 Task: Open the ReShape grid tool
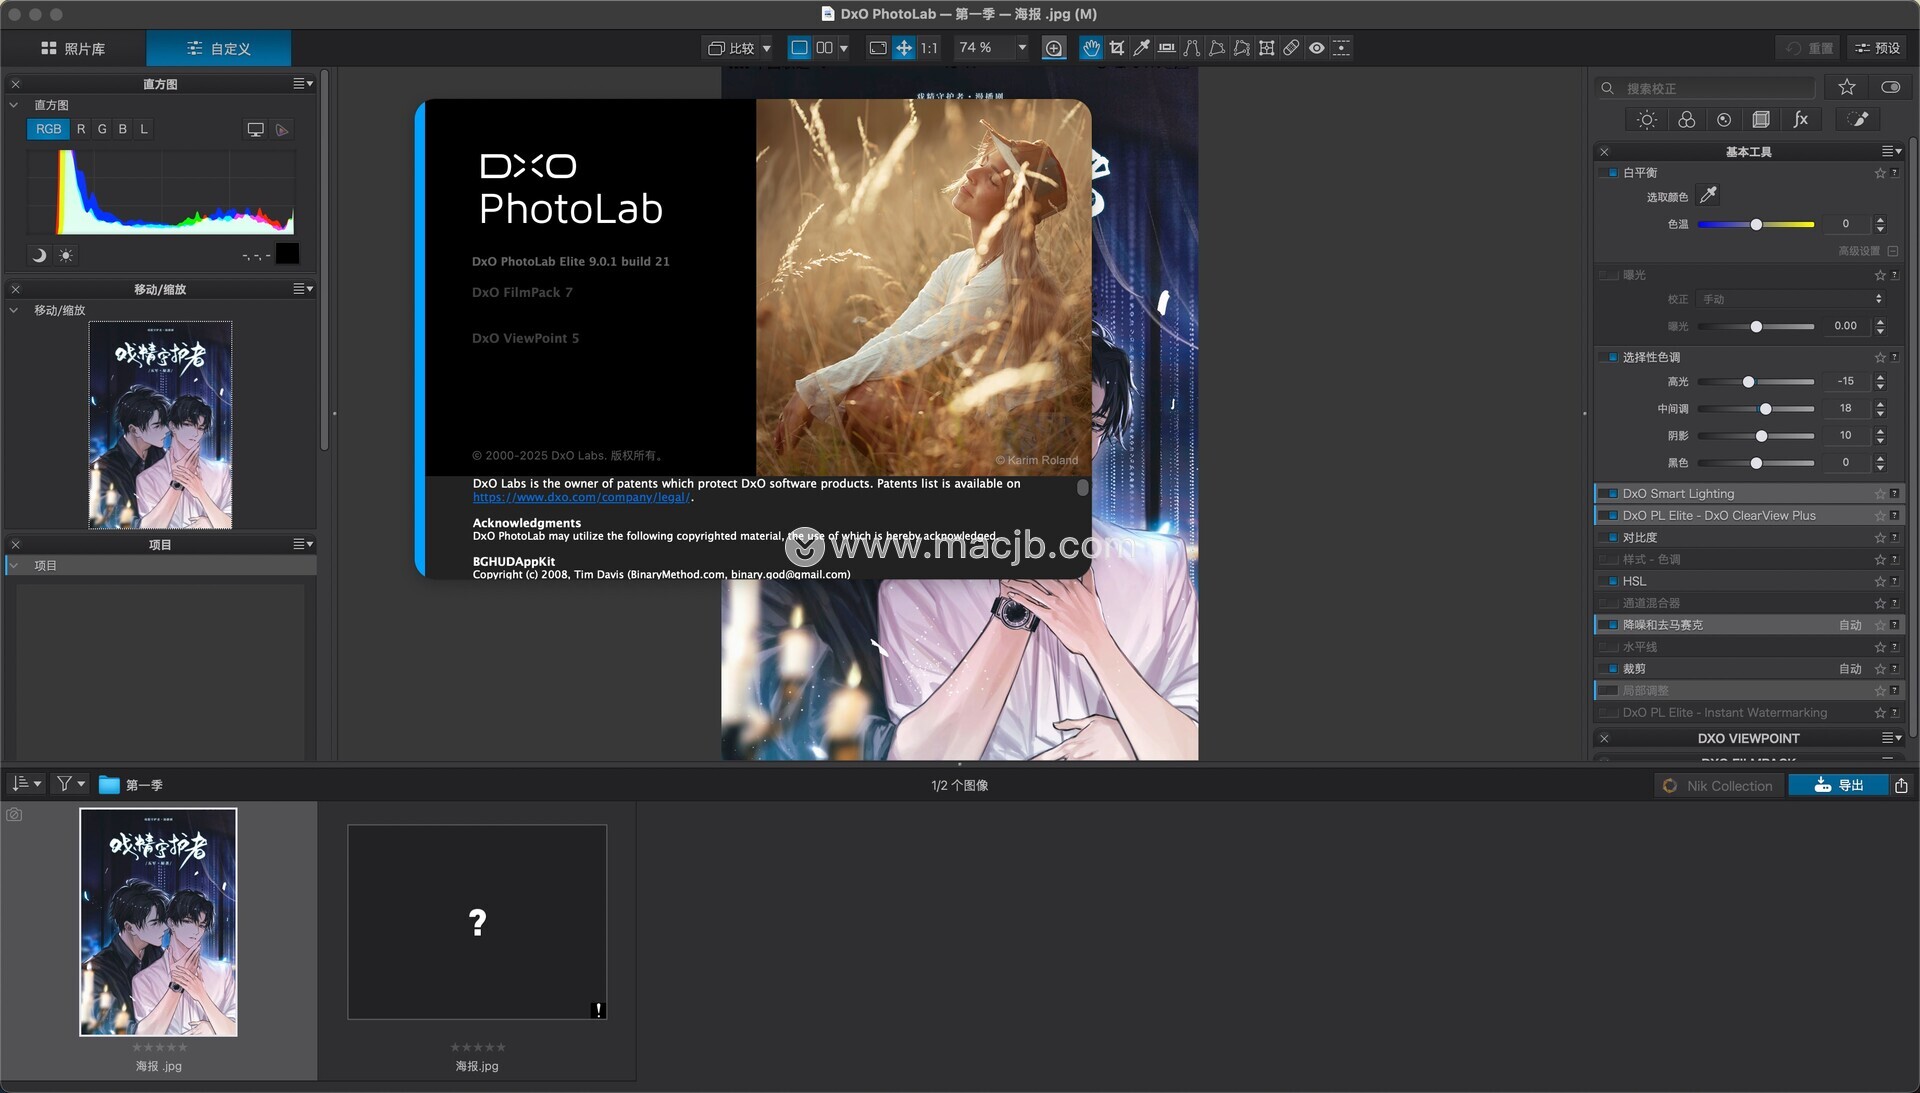click(x=1267, y=48)
